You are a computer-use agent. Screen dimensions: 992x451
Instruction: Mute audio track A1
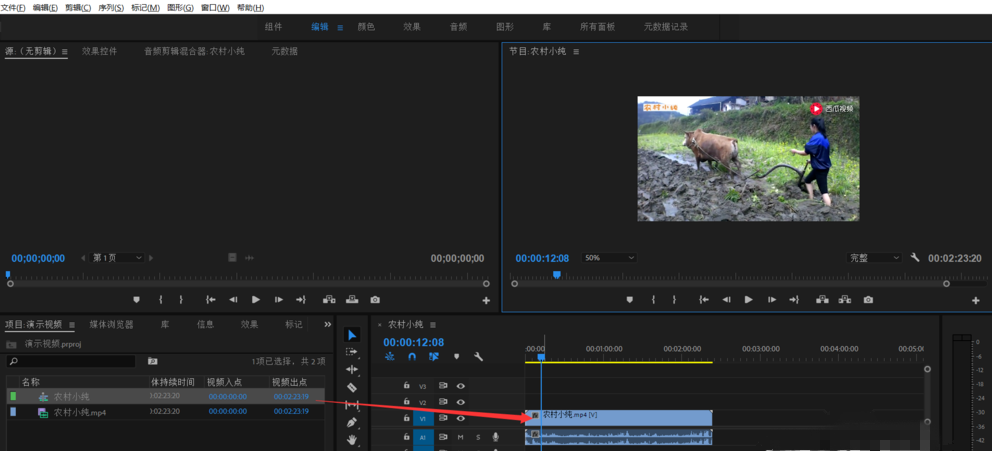[x=461, y=437]
